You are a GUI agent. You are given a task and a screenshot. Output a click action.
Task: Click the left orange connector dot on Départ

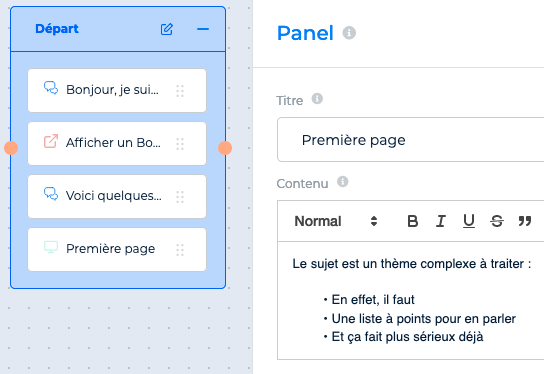click(11, 148)
